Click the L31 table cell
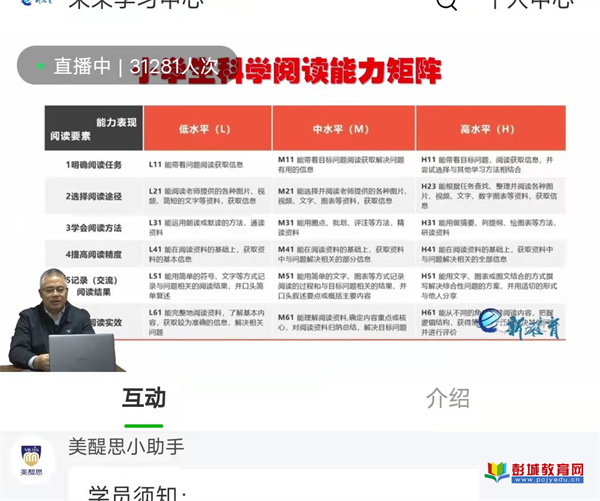 tap(207, 227)
